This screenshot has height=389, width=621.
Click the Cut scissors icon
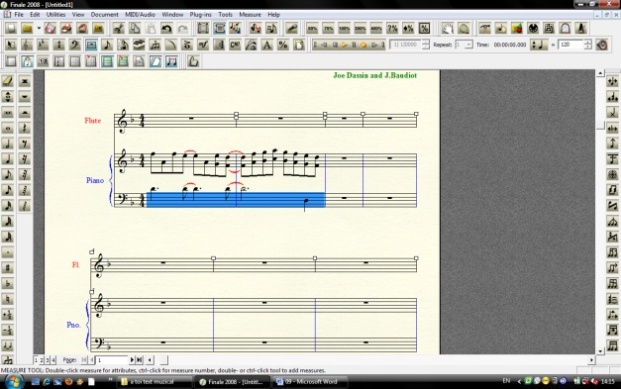119,28
